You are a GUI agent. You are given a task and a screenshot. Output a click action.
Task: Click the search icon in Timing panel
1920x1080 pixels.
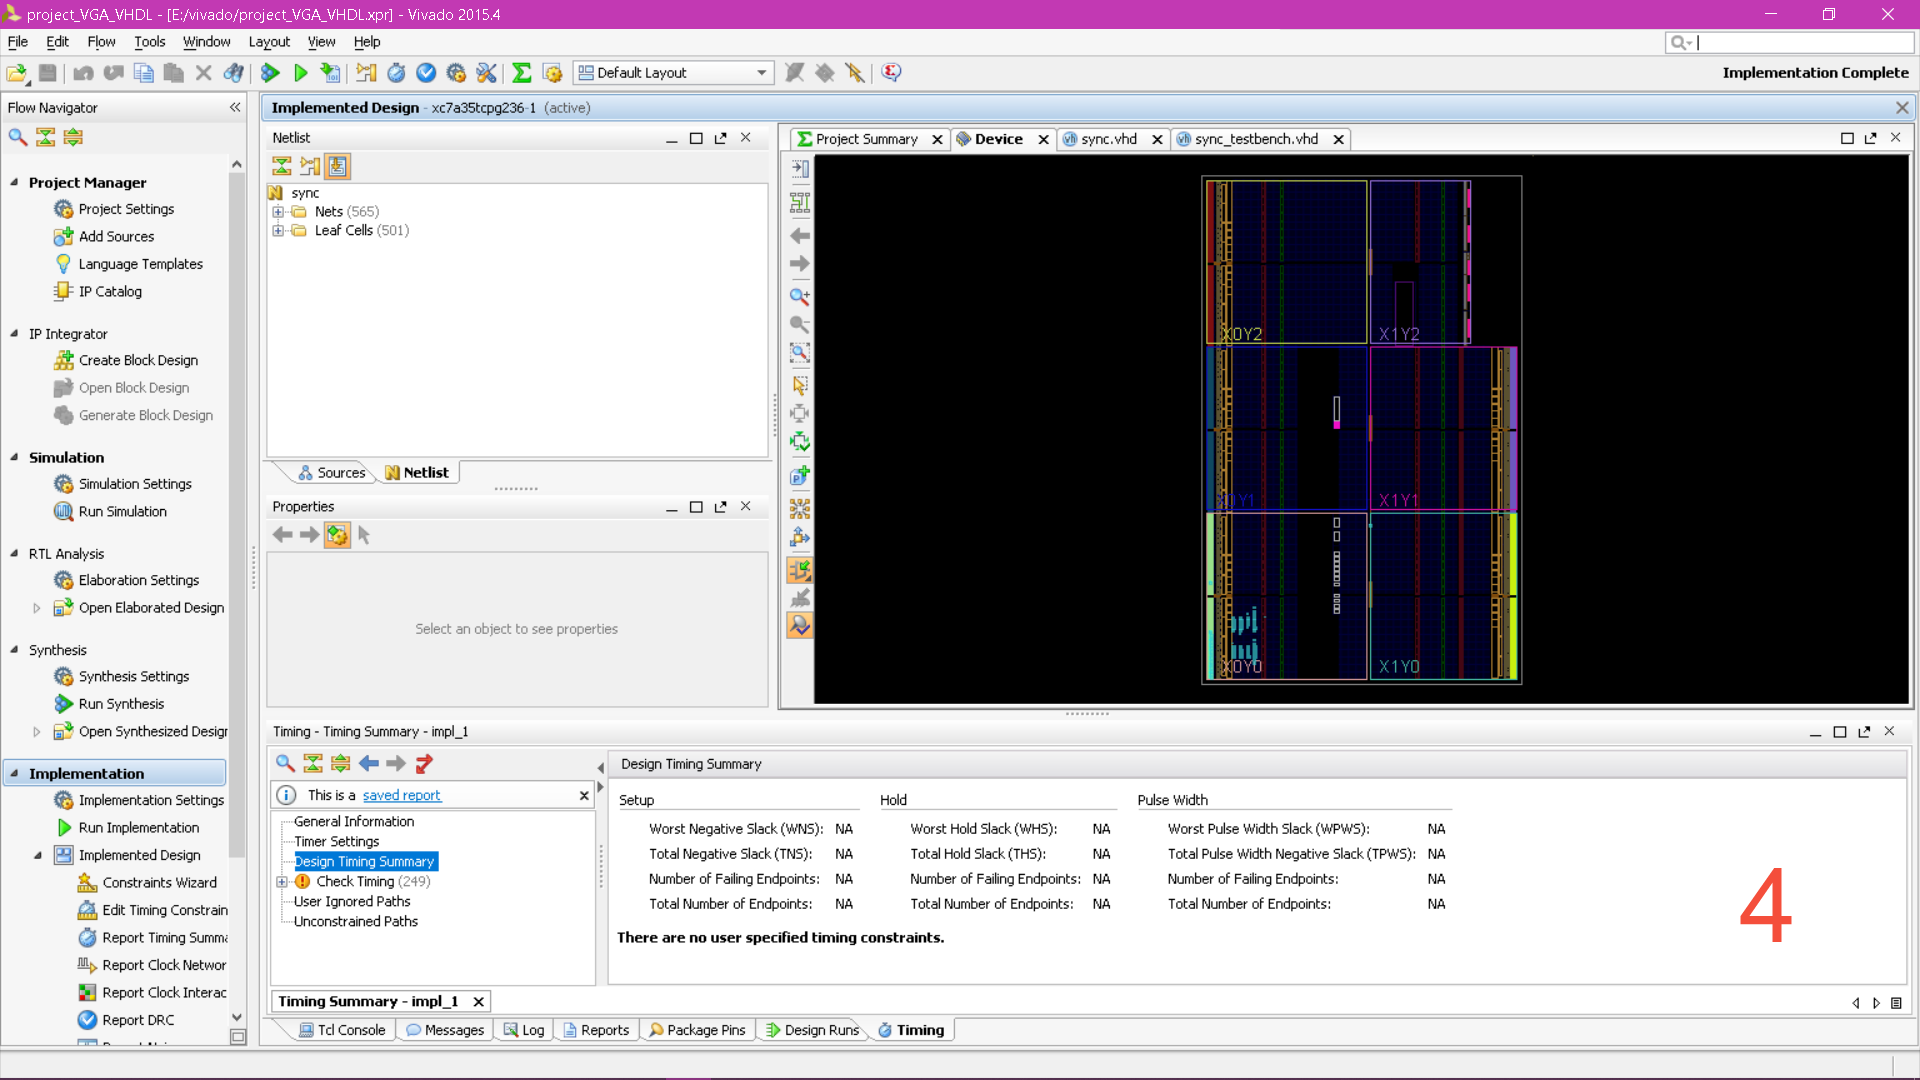[285, 763]
